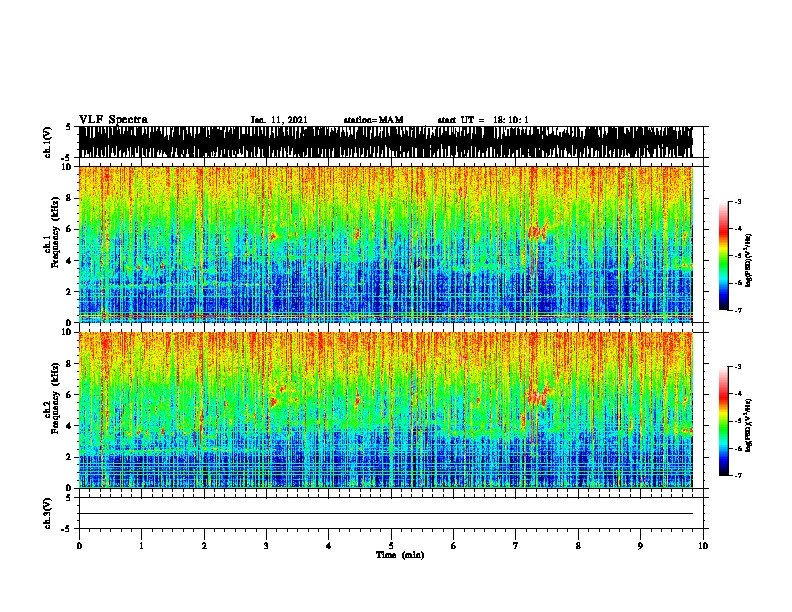Click the "ch.3(V)" axis label
The width and height of the screenshot is (792, 612).
pyautogui.click(x=47, y=514)
